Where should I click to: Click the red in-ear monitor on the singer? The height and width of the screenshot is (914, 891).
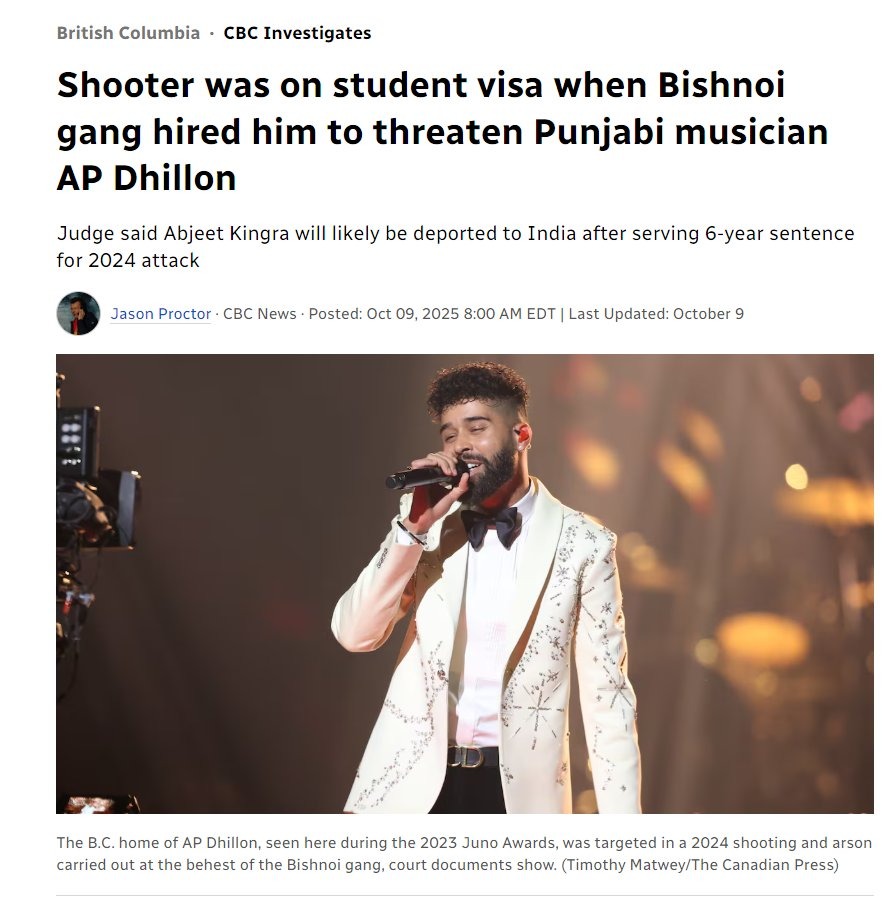tap(522, 434)
